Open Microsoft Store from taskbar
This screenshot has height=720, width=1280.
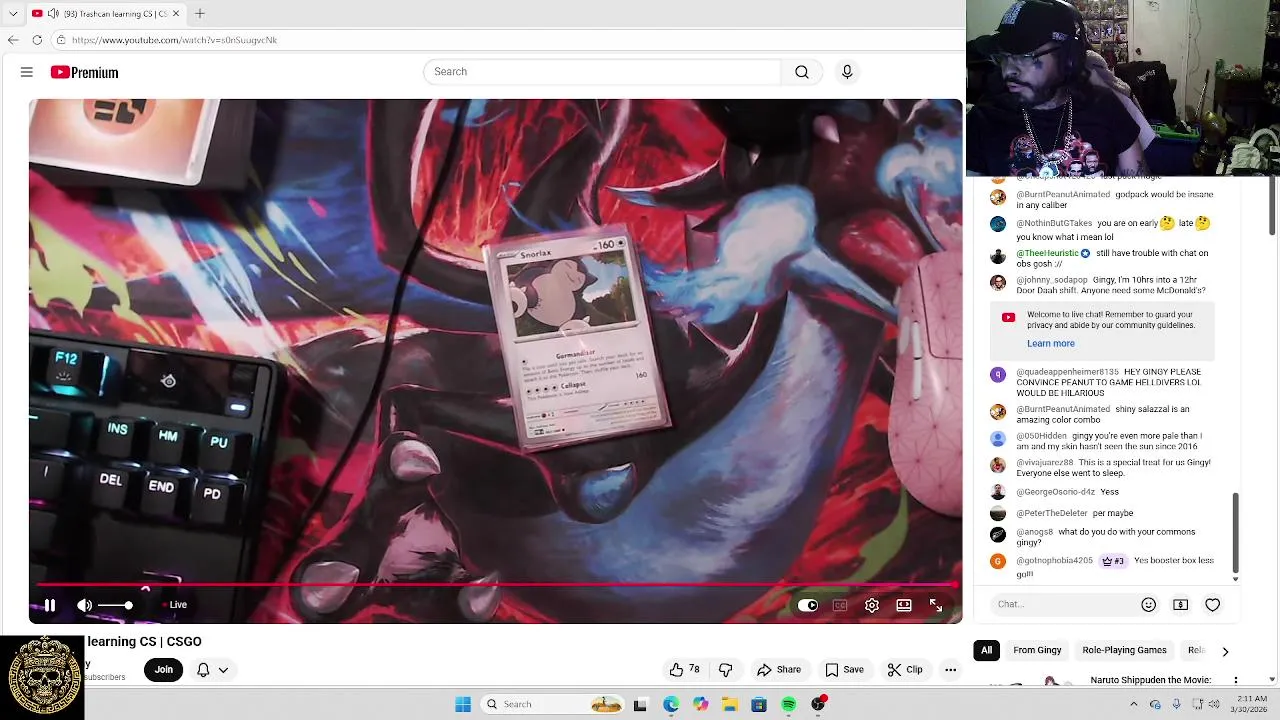pos(759,704)
